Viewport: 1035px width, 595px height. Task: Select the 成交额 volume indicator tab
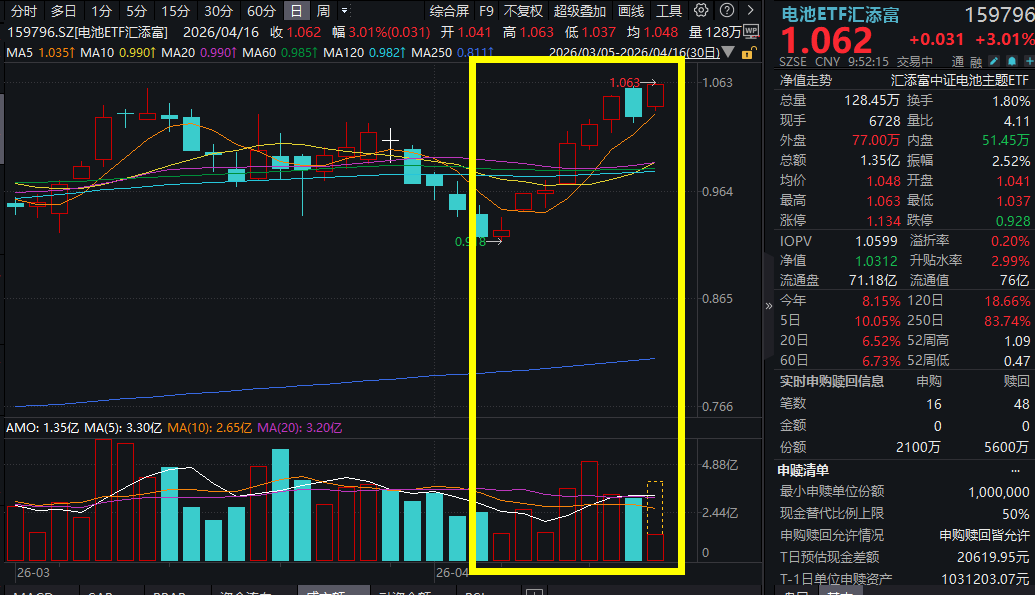[333, 590]
